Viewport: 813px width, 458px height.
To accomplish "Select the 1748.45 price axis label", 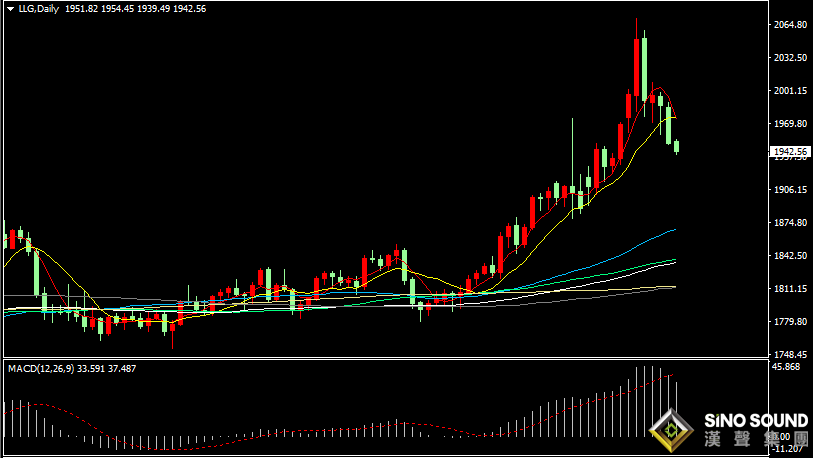I will pyautogui.click(x=790, y=355).
